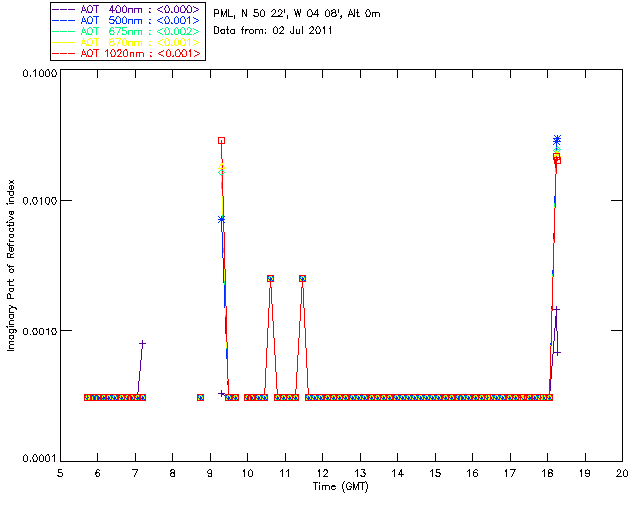
Task: Click the 0.0010 y-axis label
Action: [x=39, y=331]
